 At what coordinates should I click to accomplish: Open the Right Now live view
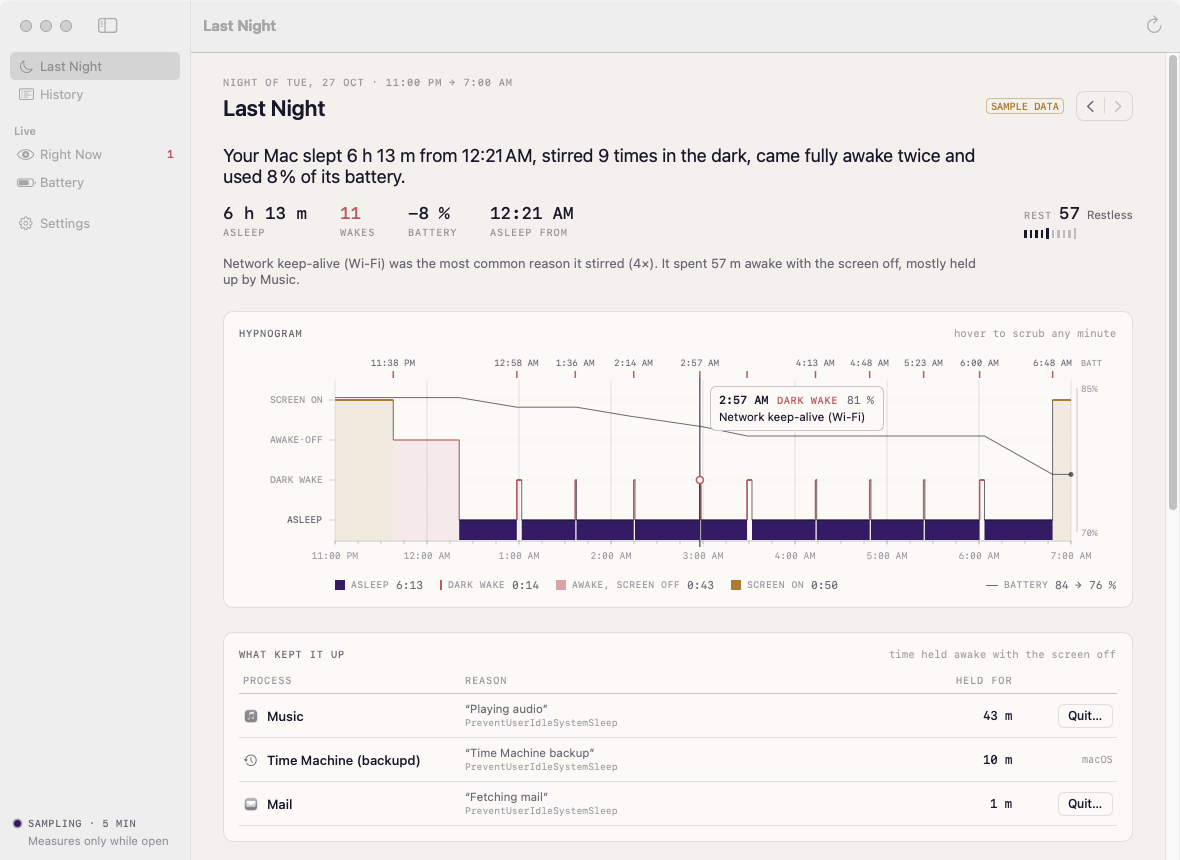coord(95,154)
